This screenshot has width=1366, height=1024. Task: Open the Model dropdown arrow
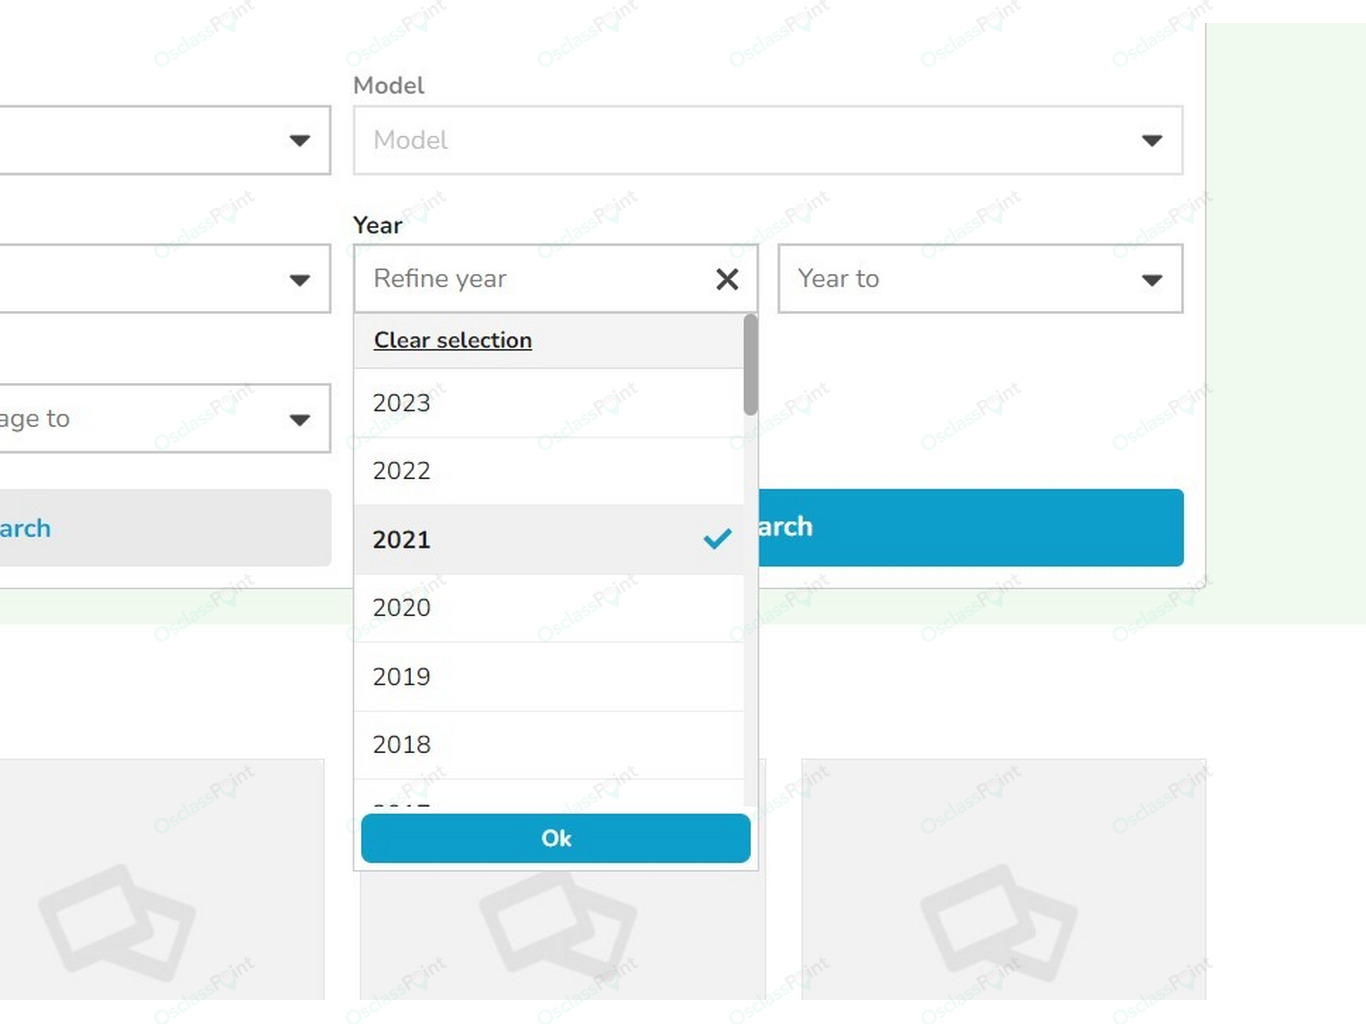point(1152,140)
